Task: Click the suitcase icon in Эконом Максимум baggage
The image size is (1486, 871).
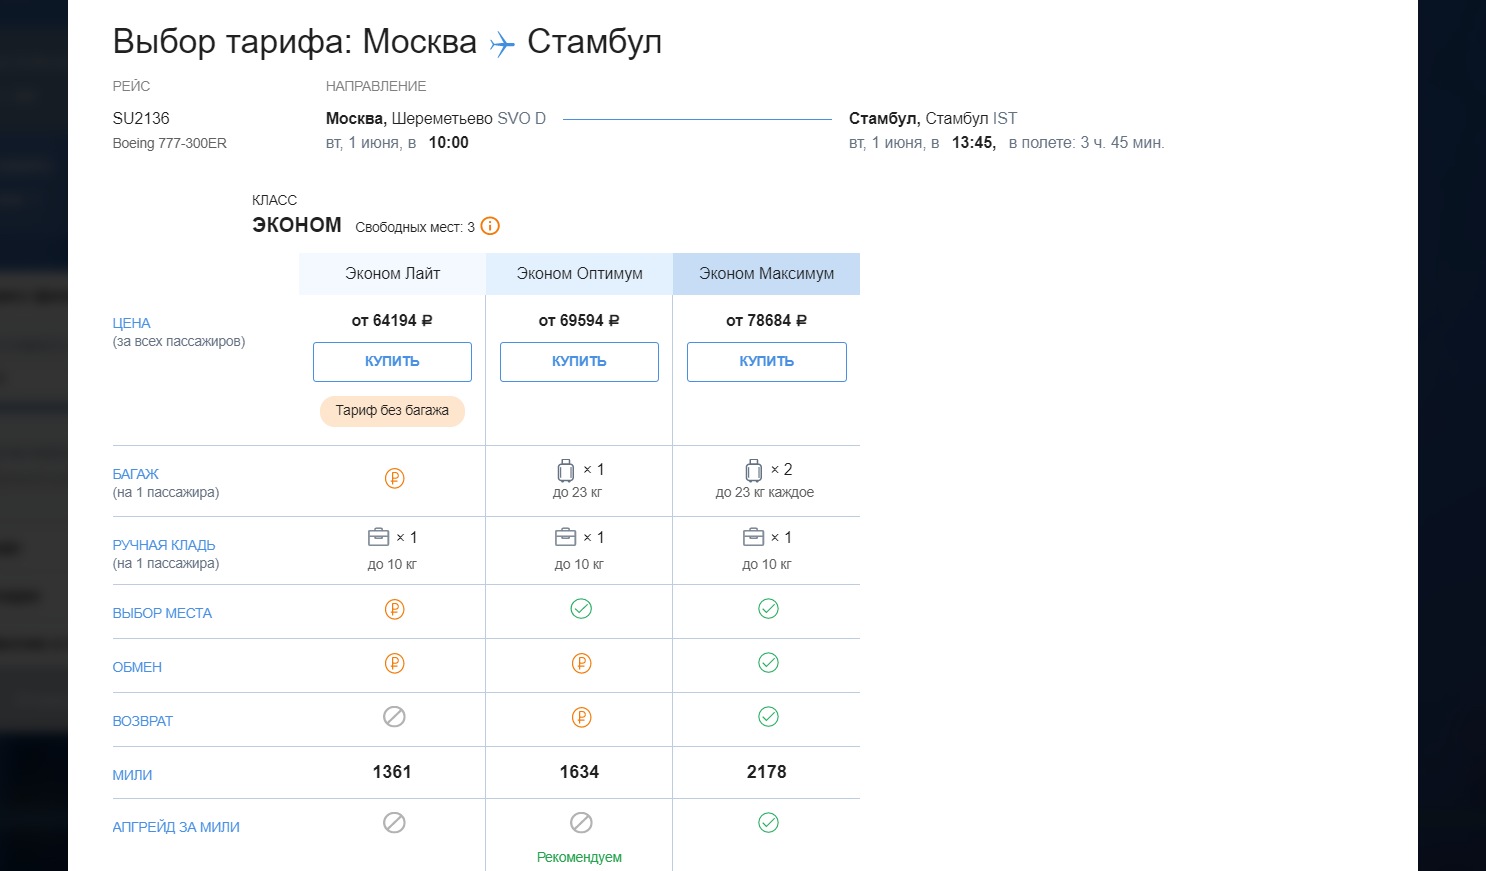Action: pyautogui.click(x=754, y=470)
